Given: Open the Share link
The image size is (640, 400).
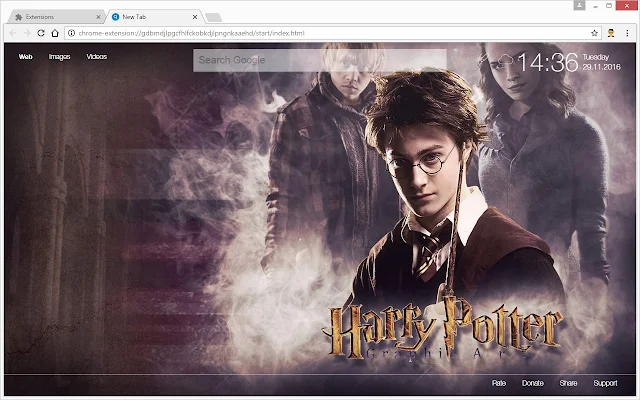Looking at the screenshot, I should click(x=568, y=383).
